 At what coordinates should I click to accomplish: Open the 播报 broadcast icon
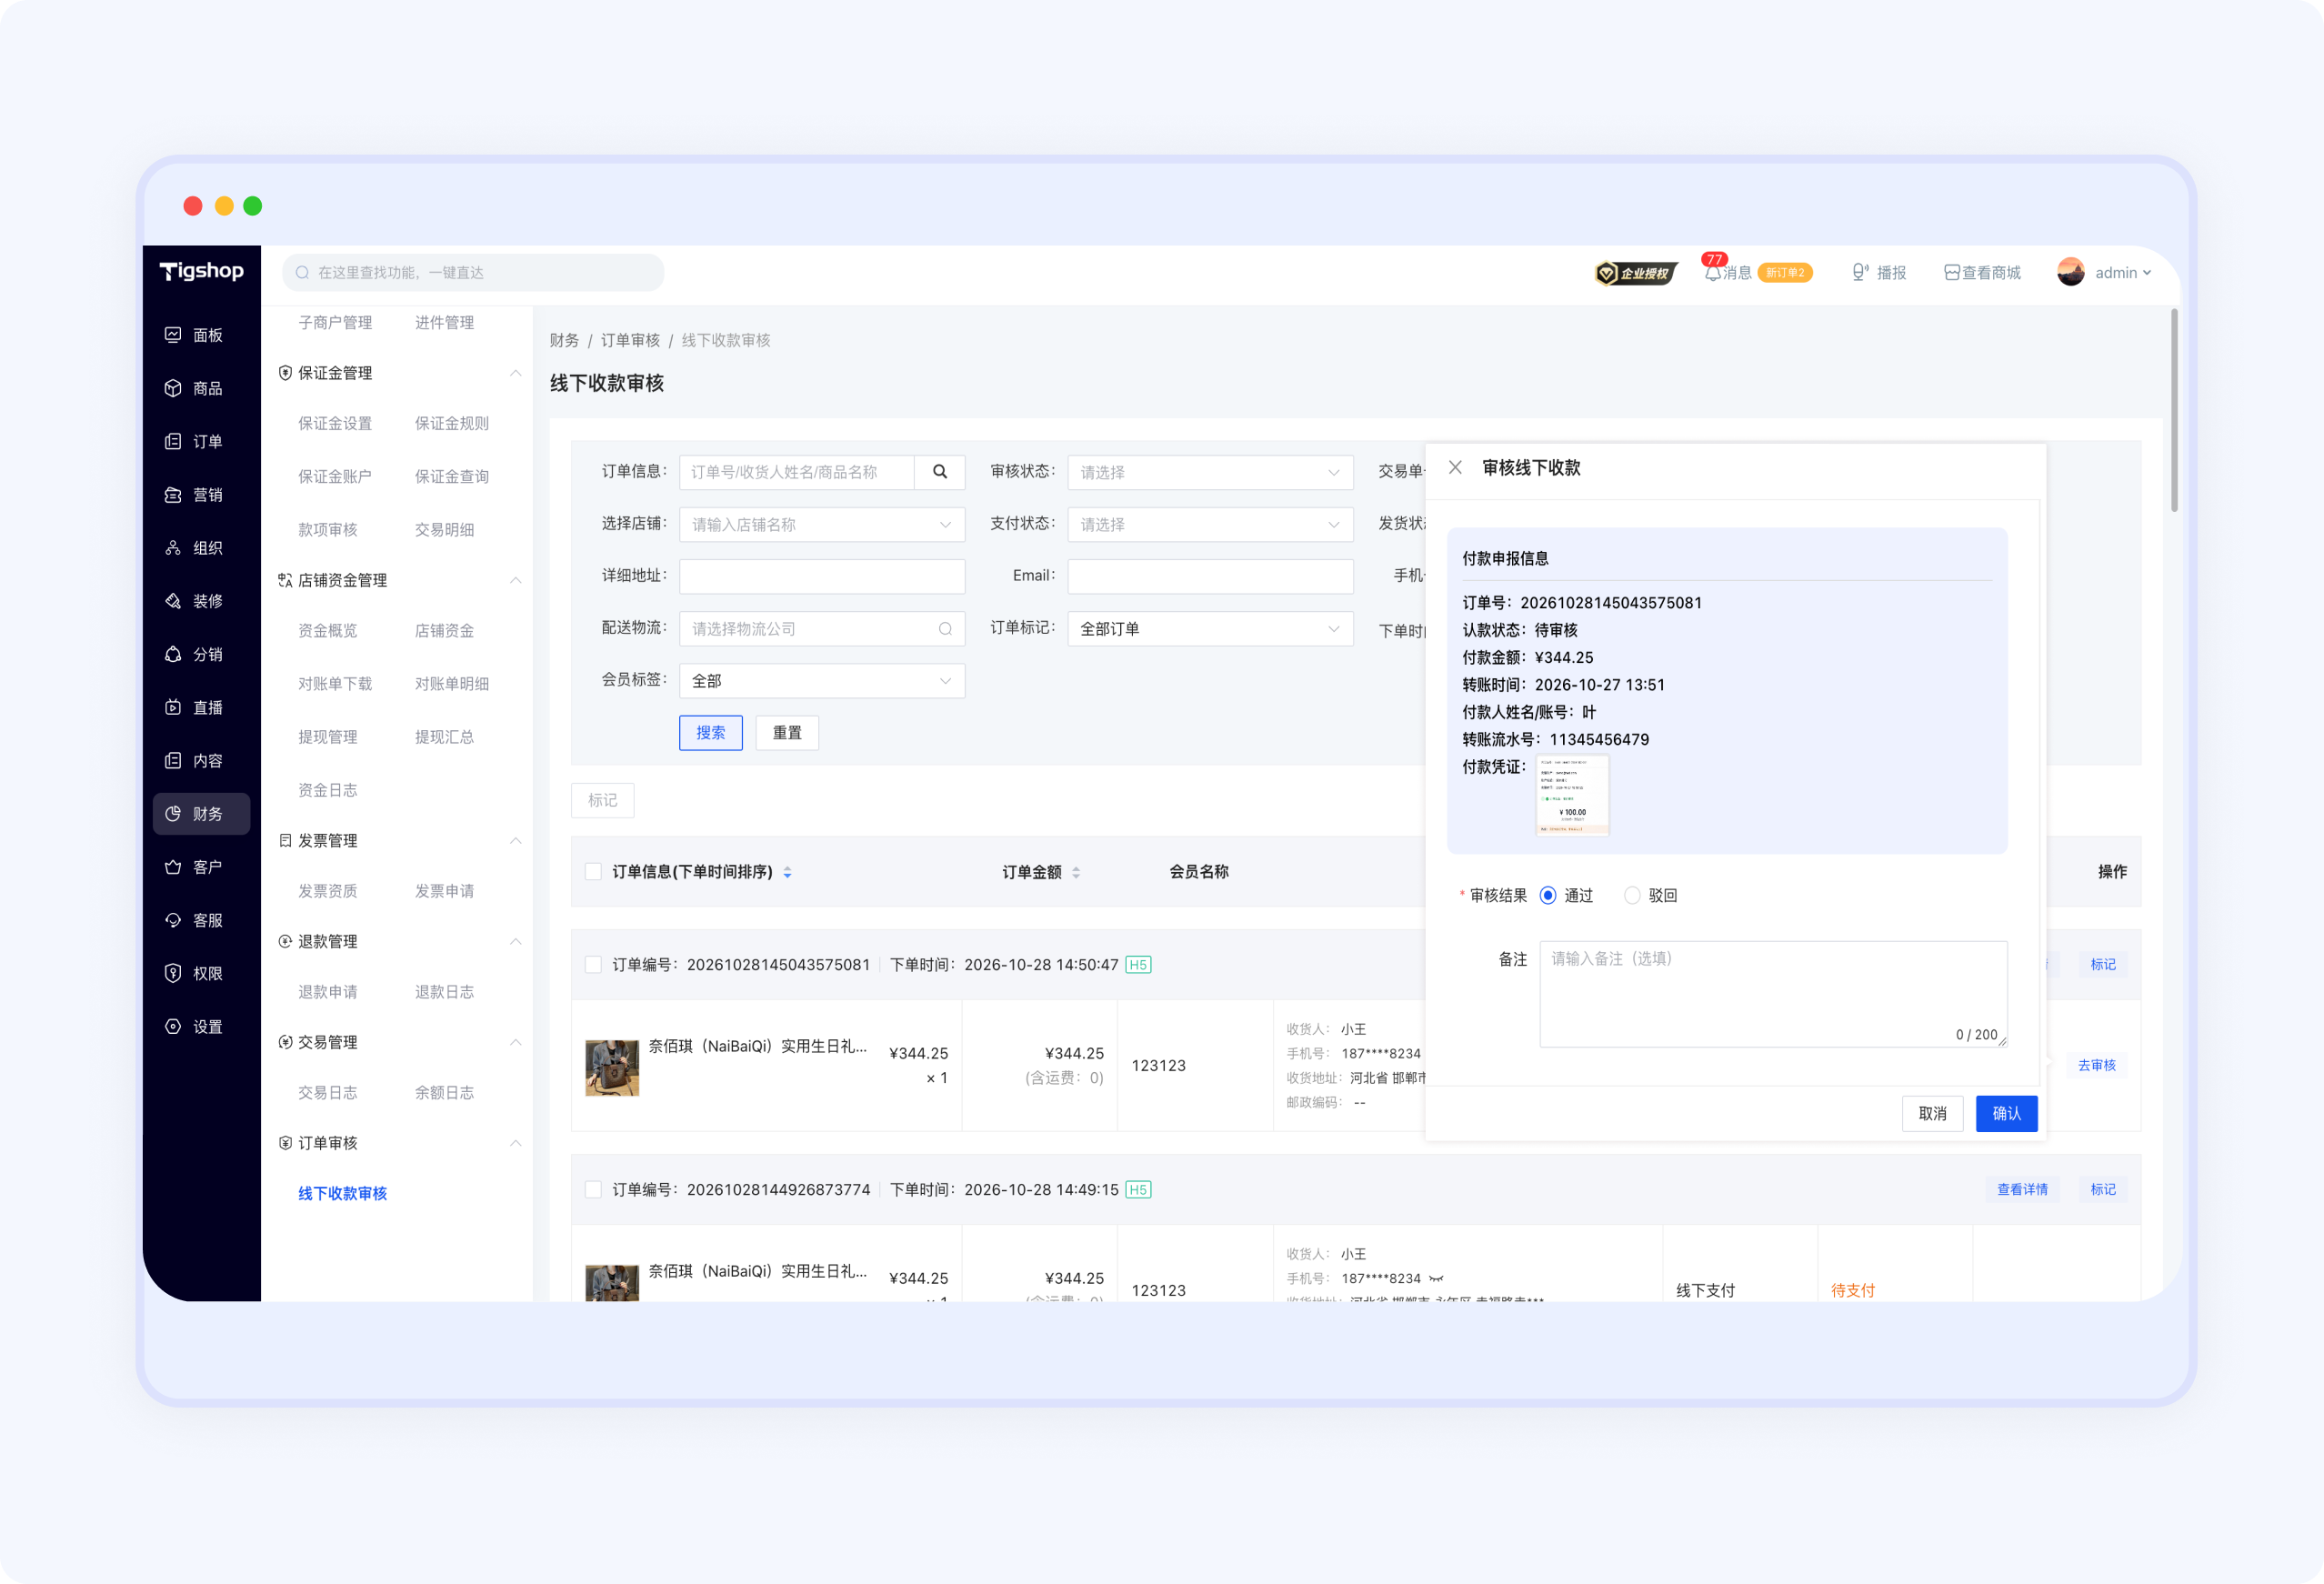pyautogui.click(x=1859, y=272)
